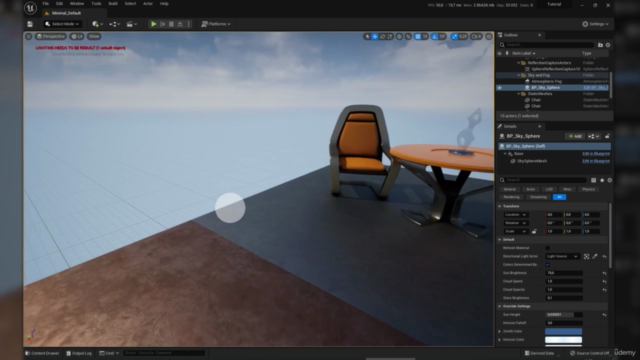Collapse the StaticMeshes folder
640x360 pixels.
pos(519,94)
